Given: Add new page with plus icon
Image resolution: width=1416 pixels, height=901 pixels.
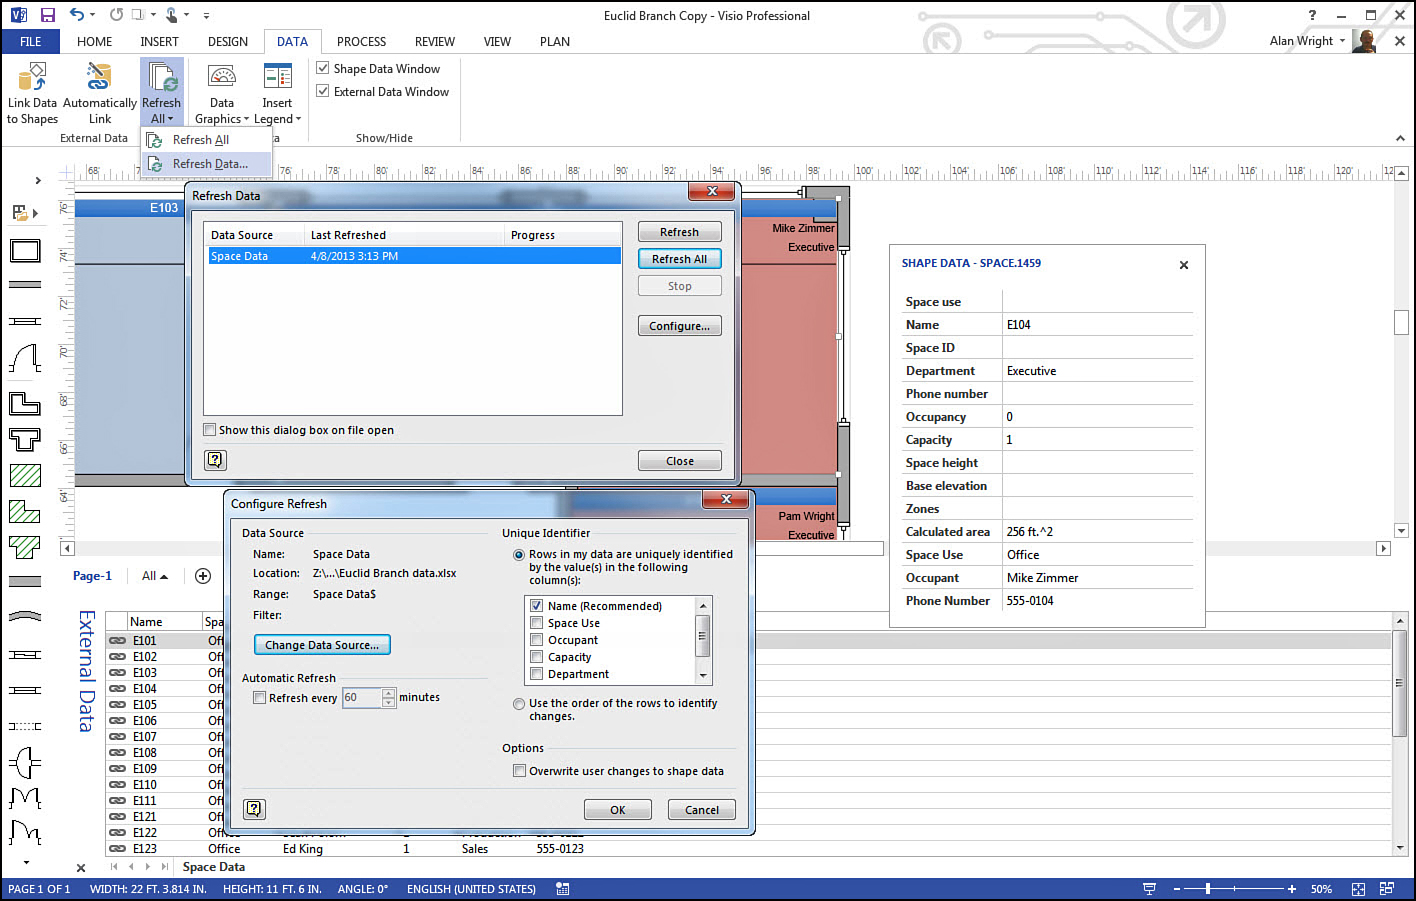Looking at the screenshot, I should tap(203, 576).
